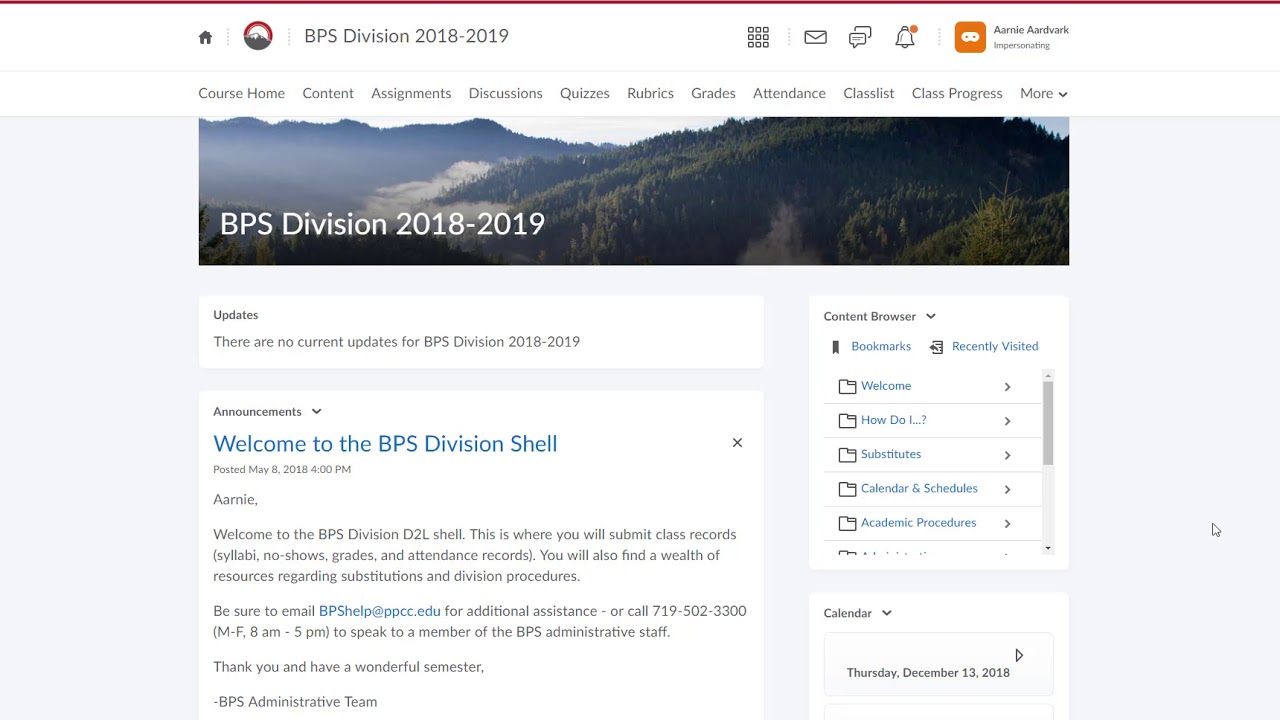This screenshot has width=1280, height=720.
Task: Click the Content Browser scroll-down arrow
Action: coord(1048,548)
